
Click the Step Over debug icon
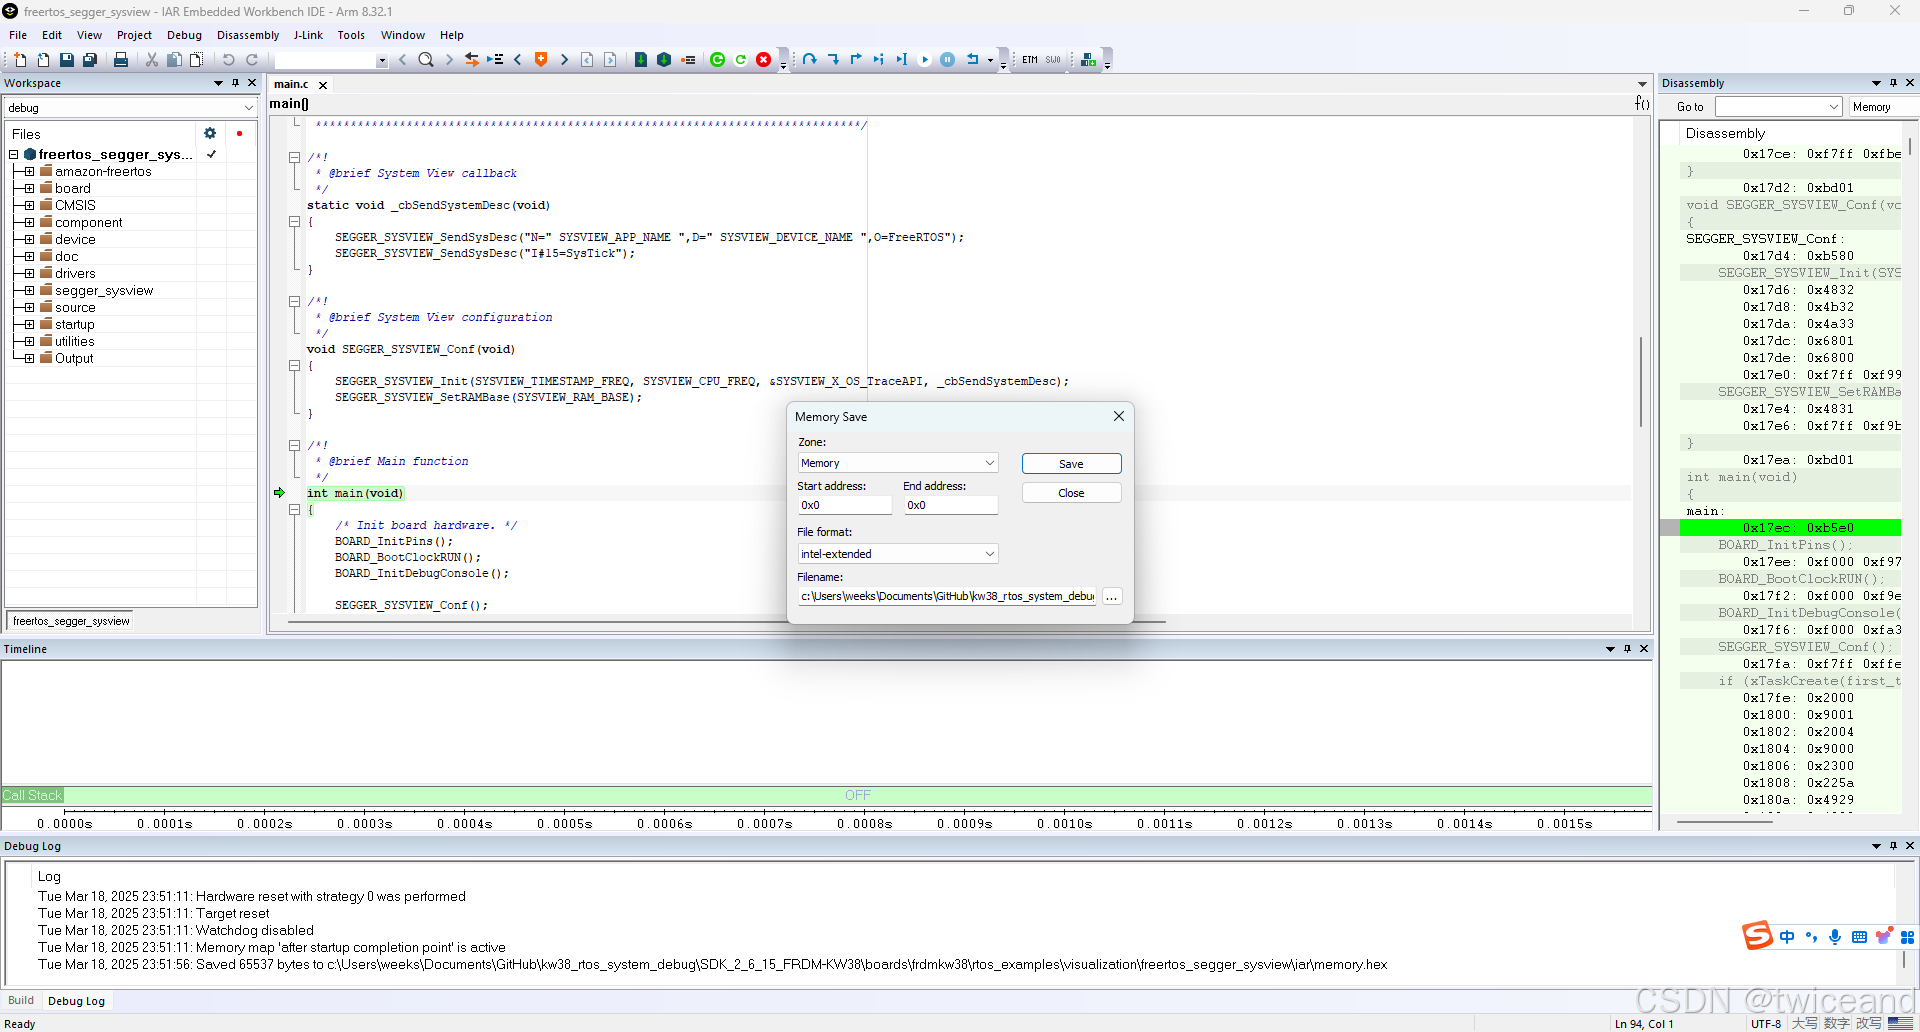[810, 60]
